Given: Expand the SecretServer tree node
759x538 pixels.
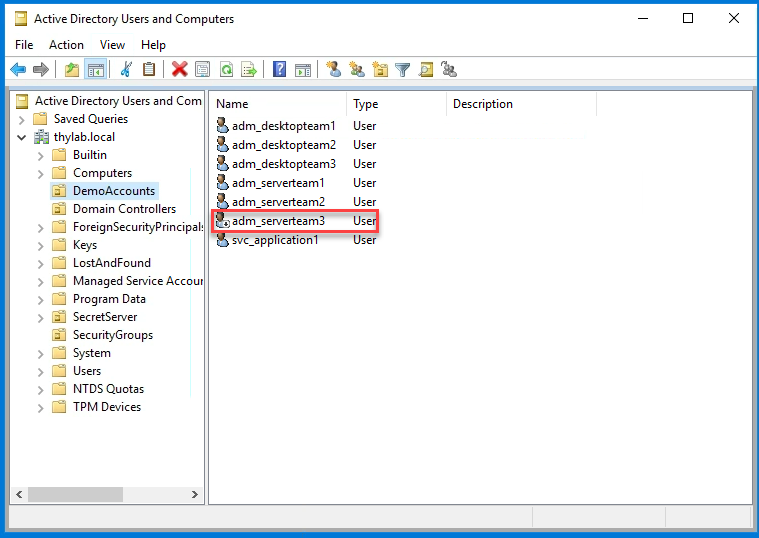Looking at the screenshot, I should [x=40, y=317].
